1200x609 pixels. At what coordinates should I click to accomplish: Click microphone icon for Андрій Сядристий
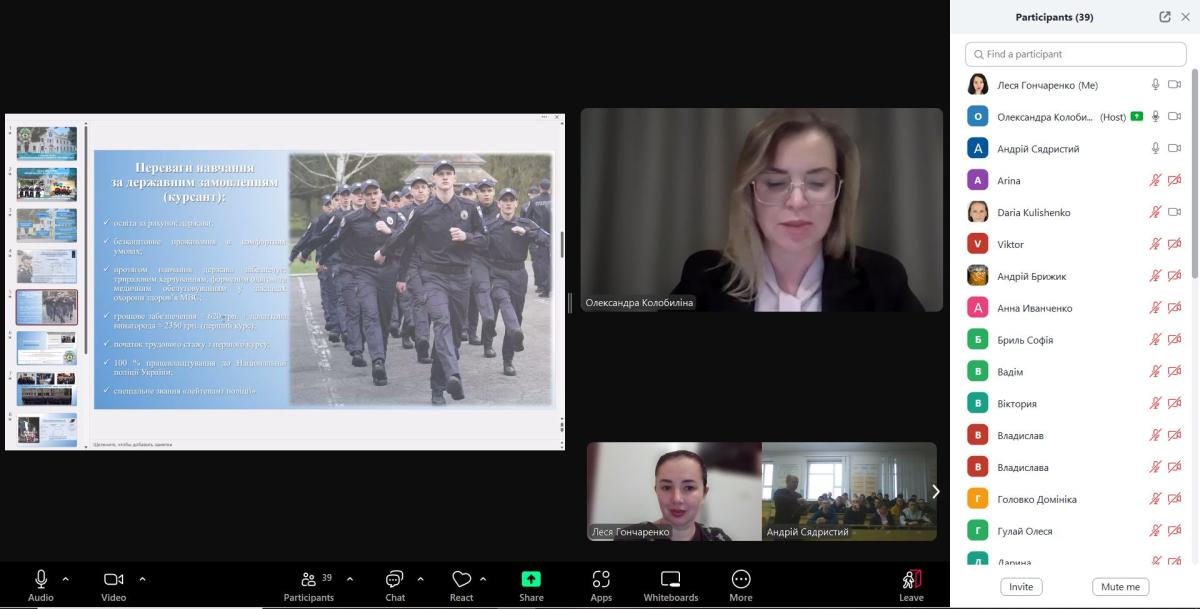pyautogui.click(x=1155, y=149)
